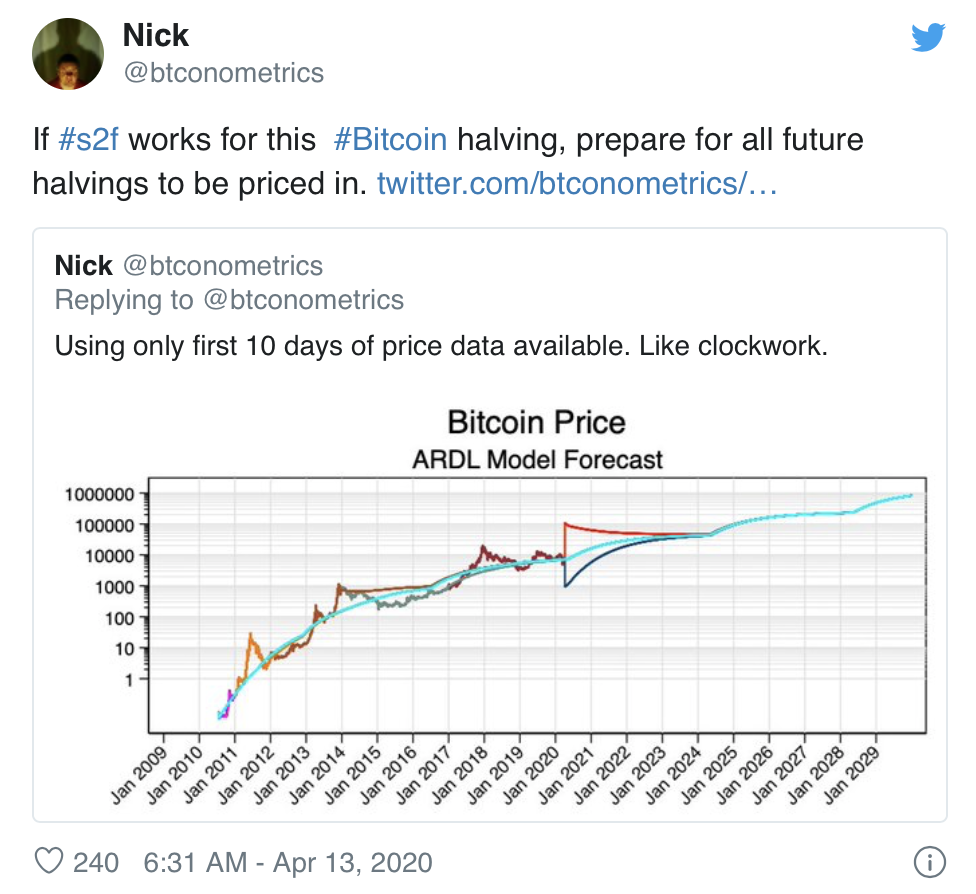
Task: Follow the twitter.com/btconometrics link
Action: (577, 184)
